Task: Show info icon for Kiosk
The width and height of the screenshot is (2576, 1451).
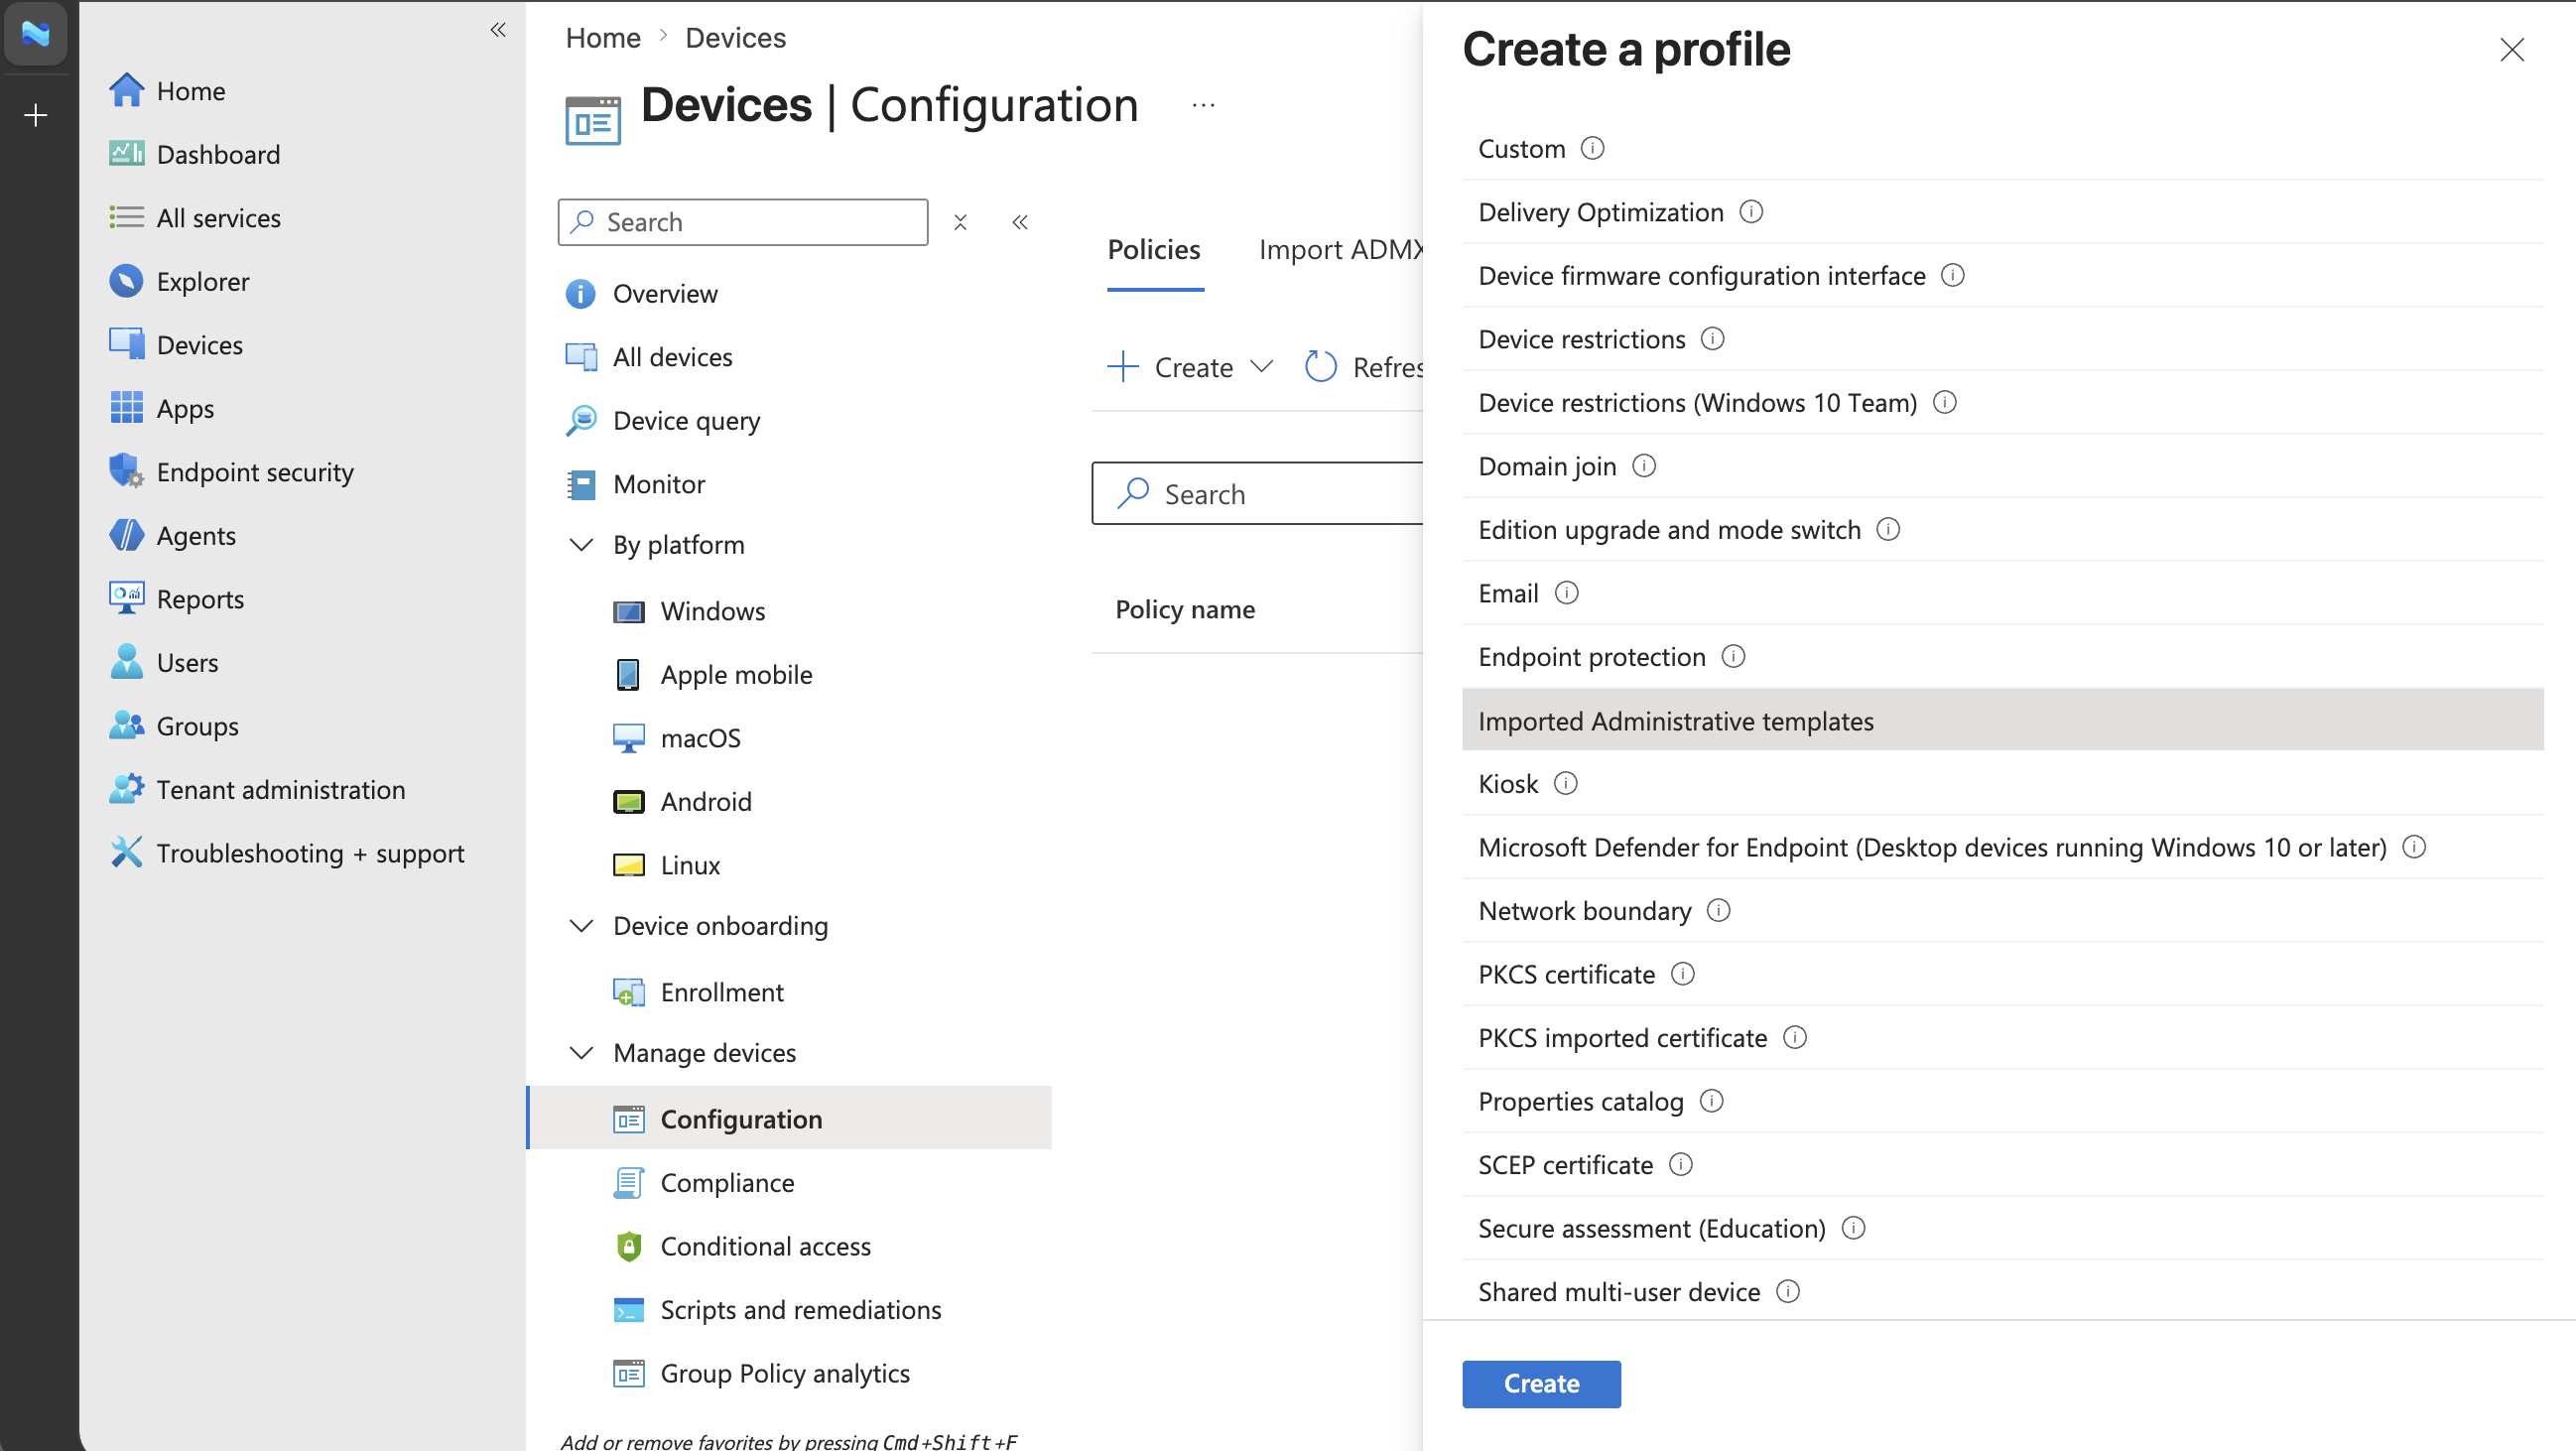Action: [x=1565, y=783]
